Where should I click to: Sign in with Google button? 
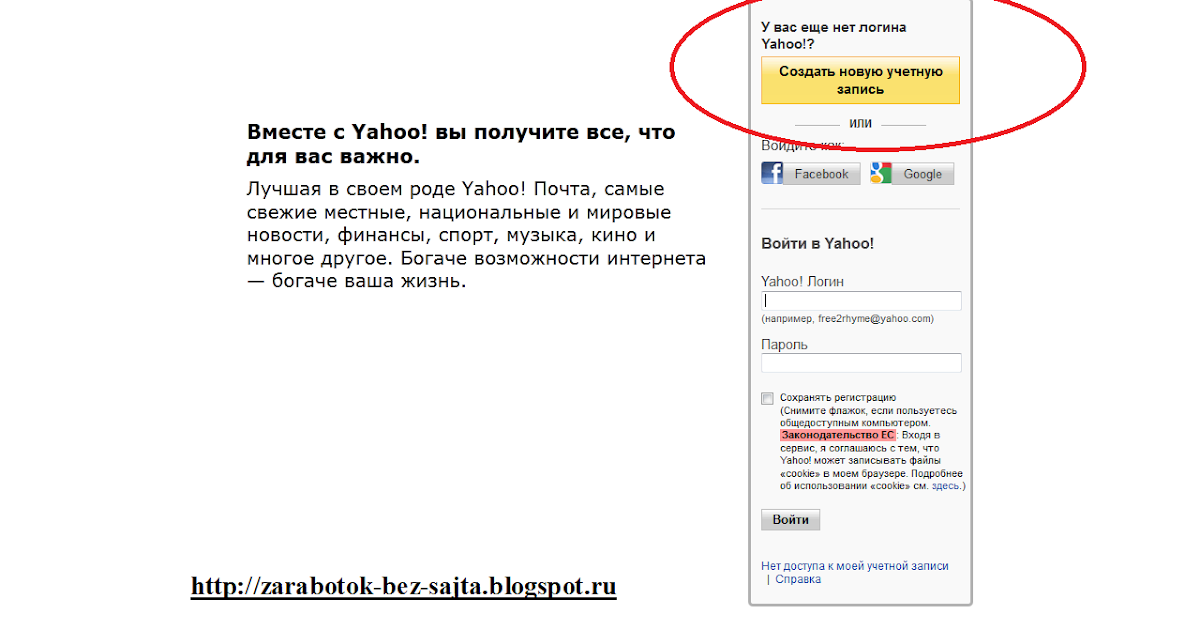point(911,173)
